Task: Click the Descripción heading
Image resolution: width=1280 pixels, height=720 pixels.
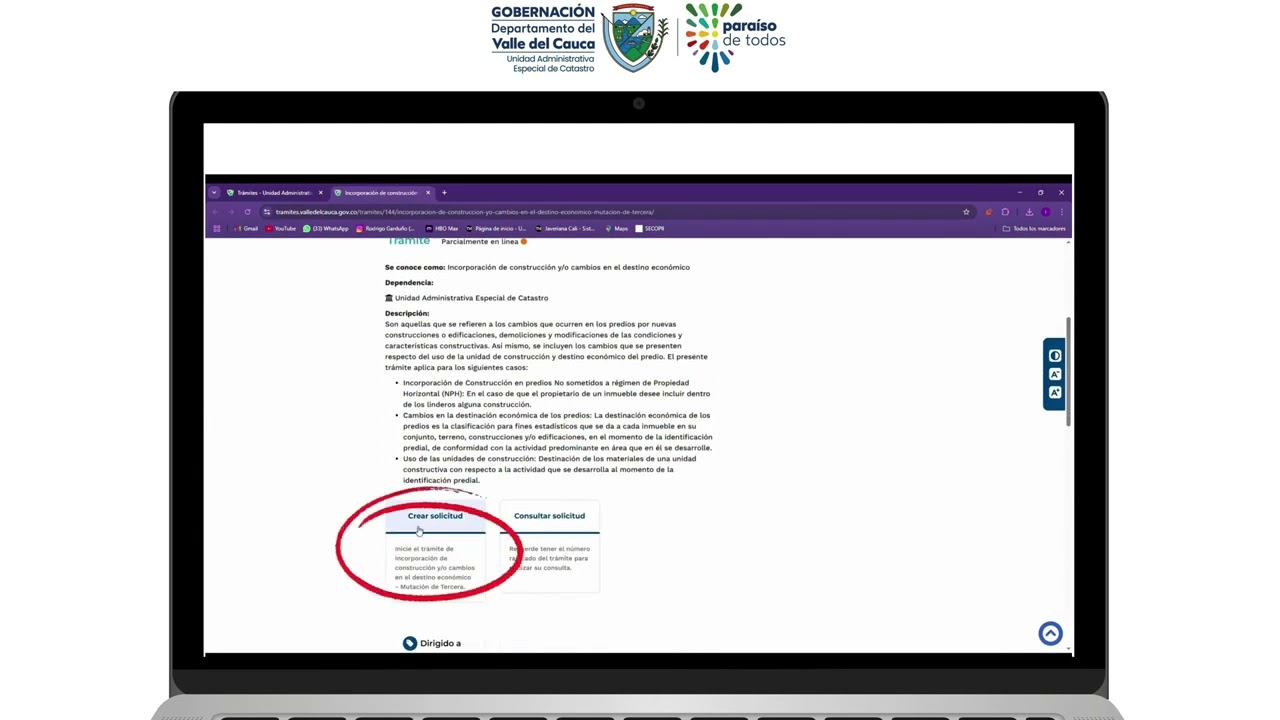Action: pos(407,313)
